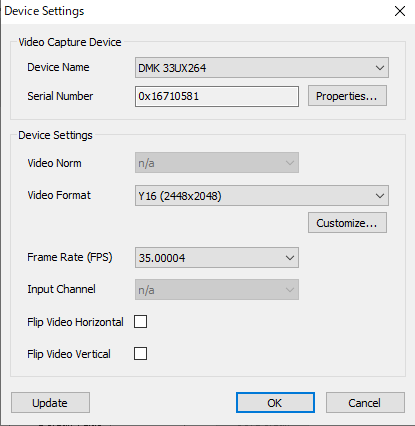The image size is (415, 426).
Task: Tick the Flip Video Vertical checkbox
Action: 140,354
